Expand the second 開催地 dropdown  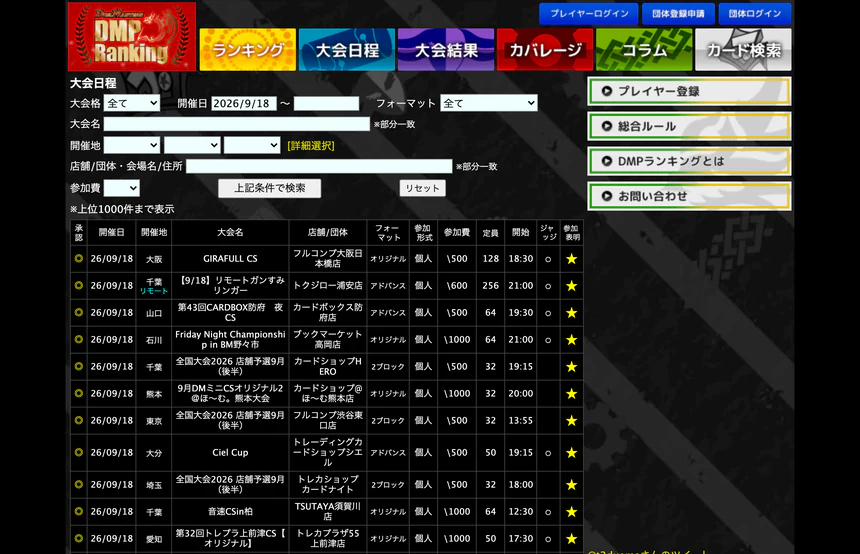pyautogui.click(x=192, y=145)
